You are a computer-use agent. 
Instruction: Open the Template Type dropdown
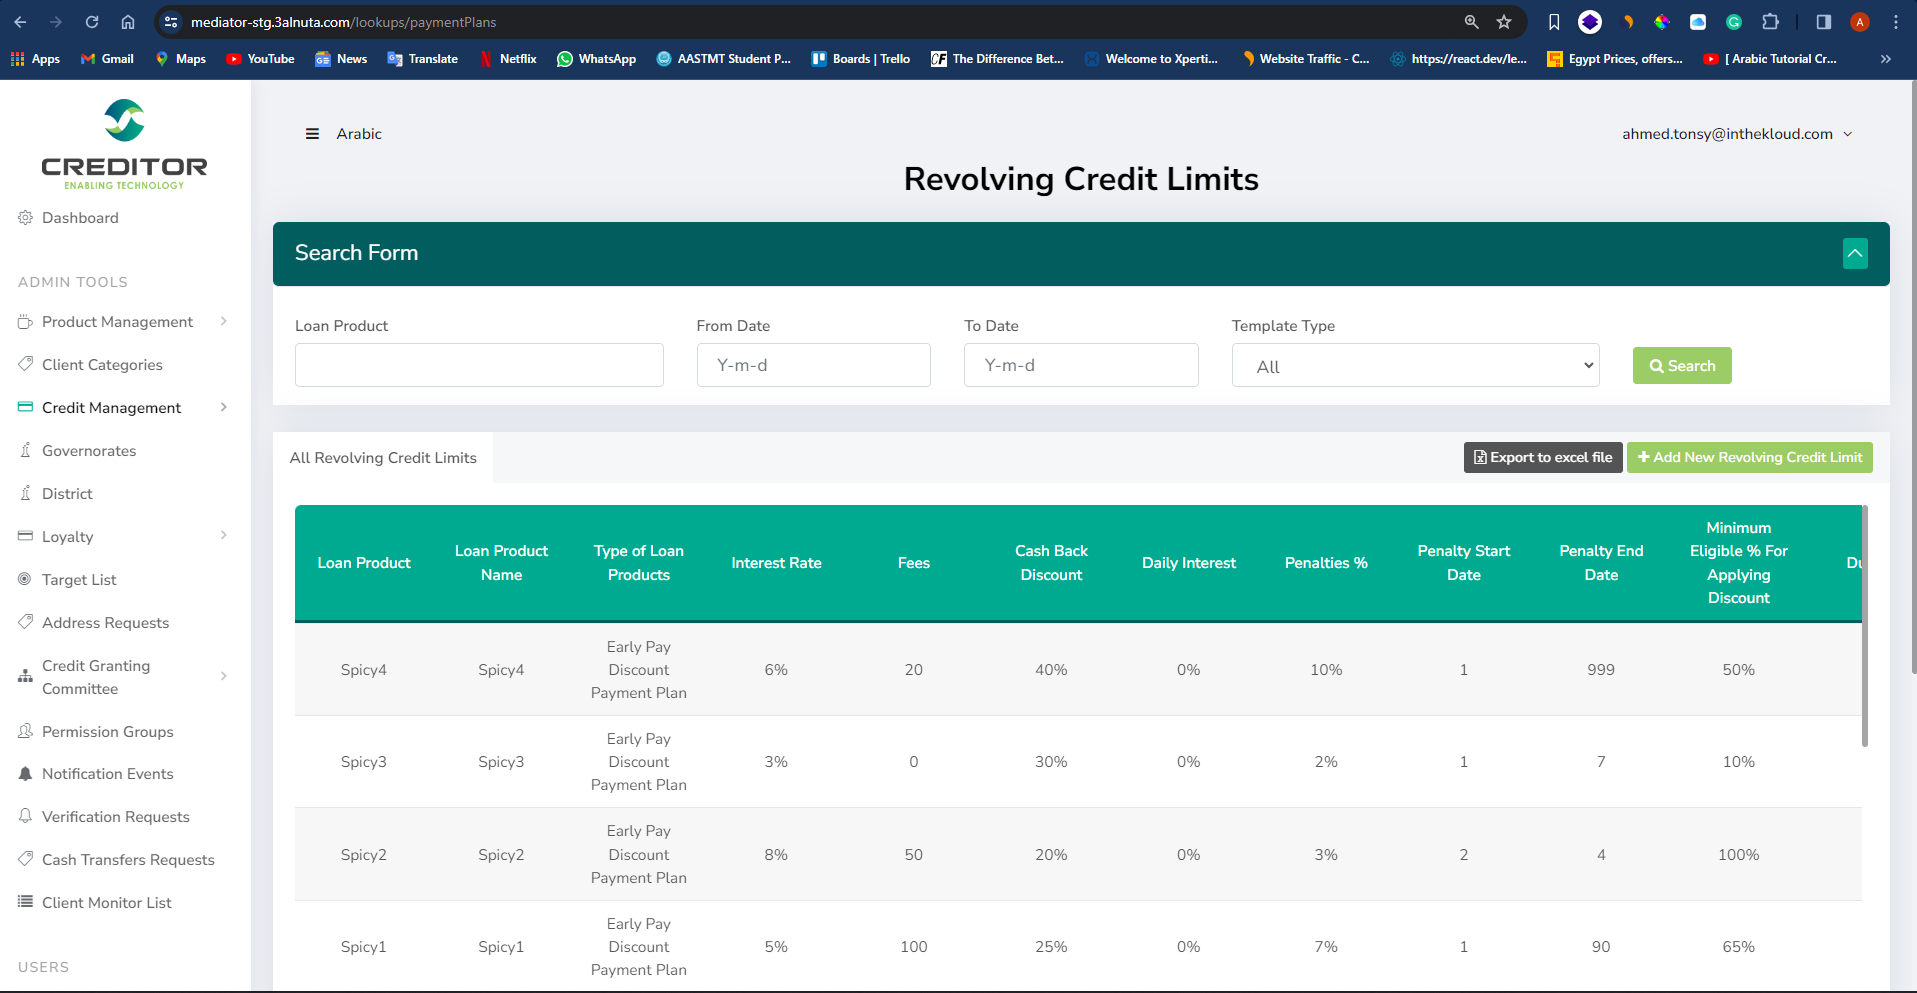pyautogui.click(x=1415, y=366)
